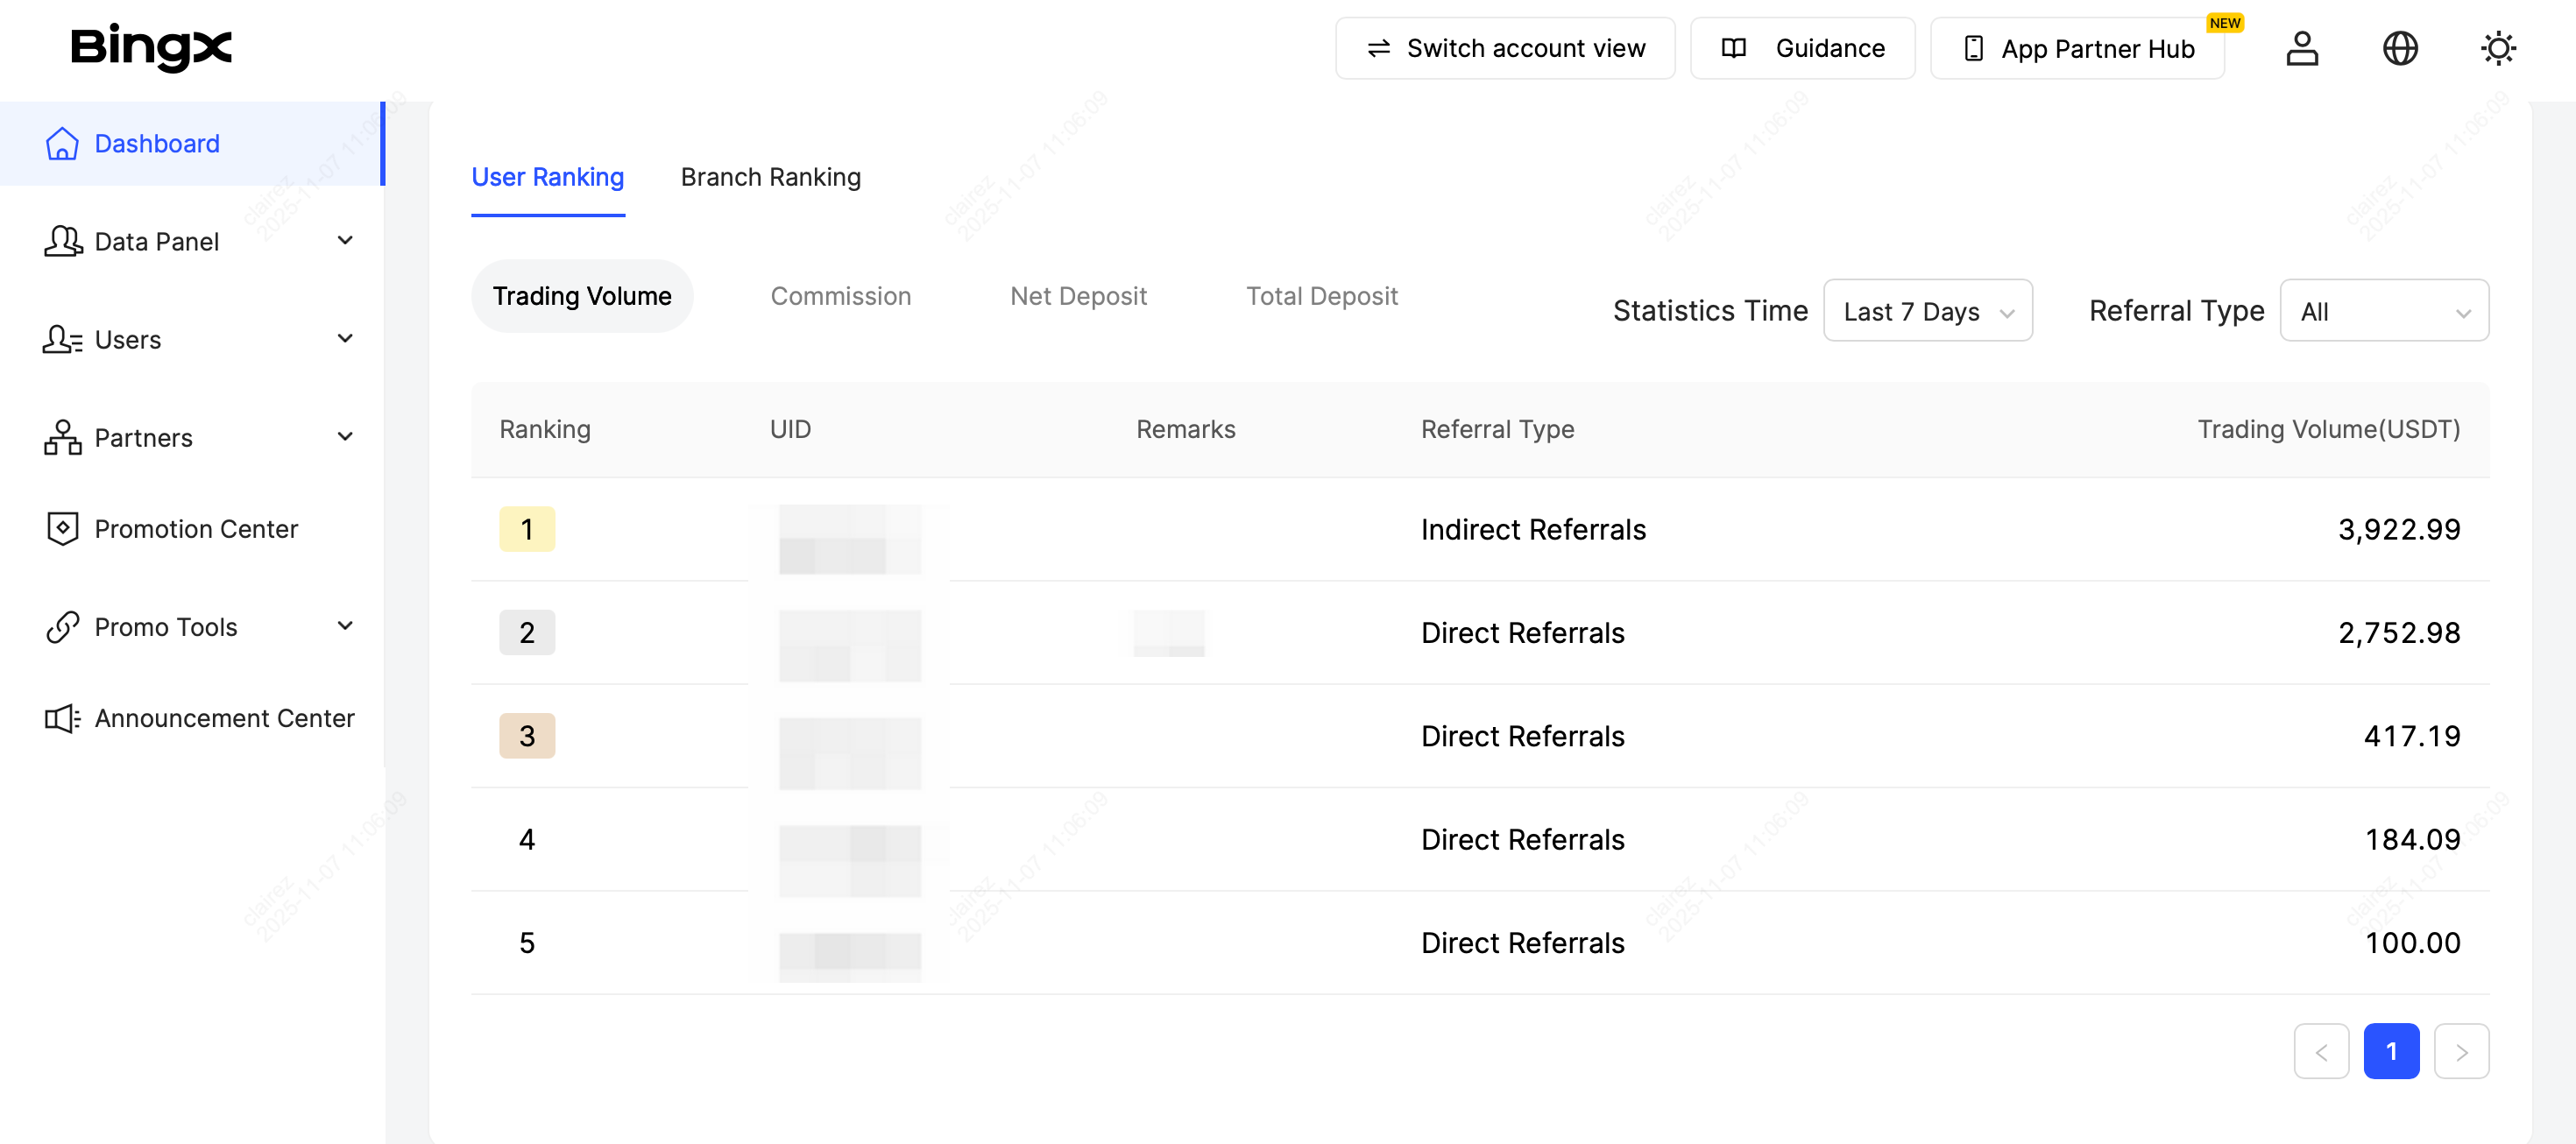Select the Total Deposit filter
This screenshot has width=2576, height=1144.
(x=1320, y=296)
